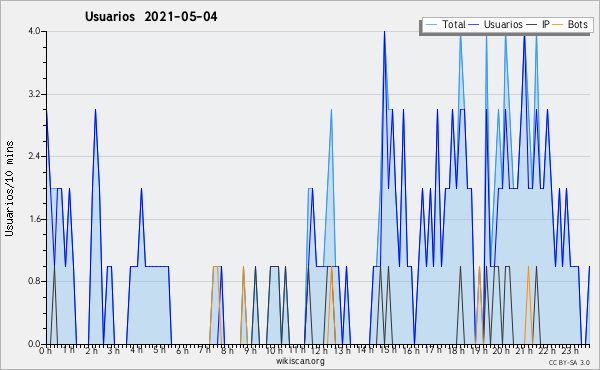
Task: Click the light blue Total legend line
Action: 431,25
